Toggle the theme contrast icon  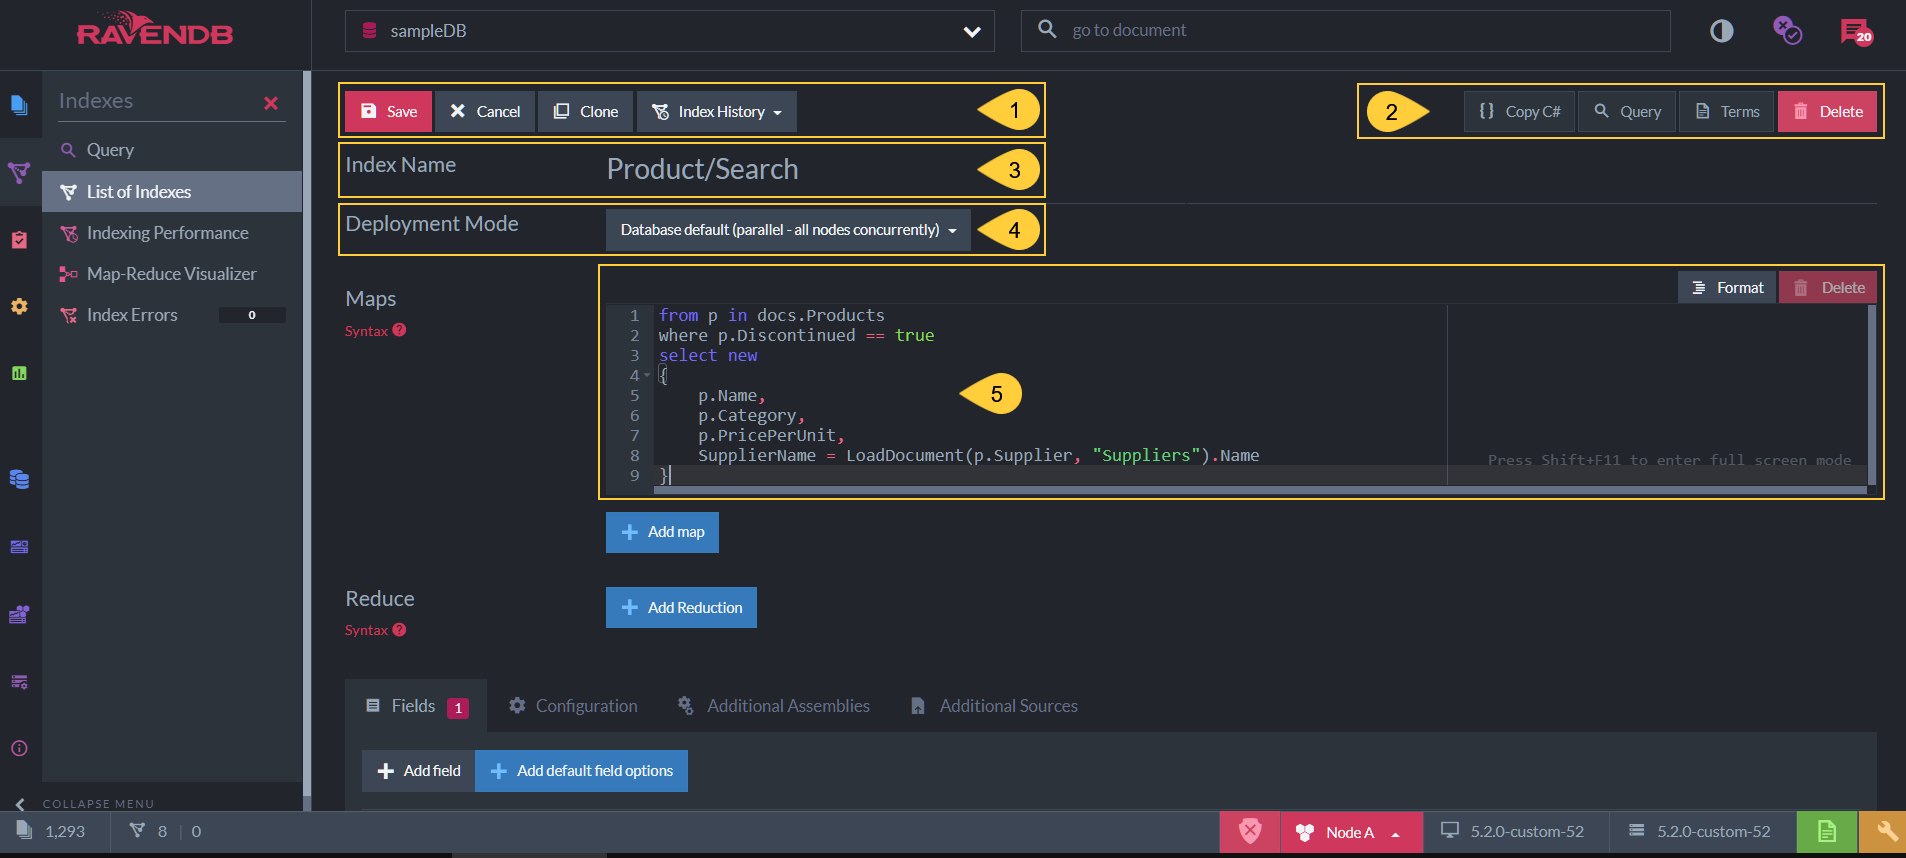(x=1721, y=31)
